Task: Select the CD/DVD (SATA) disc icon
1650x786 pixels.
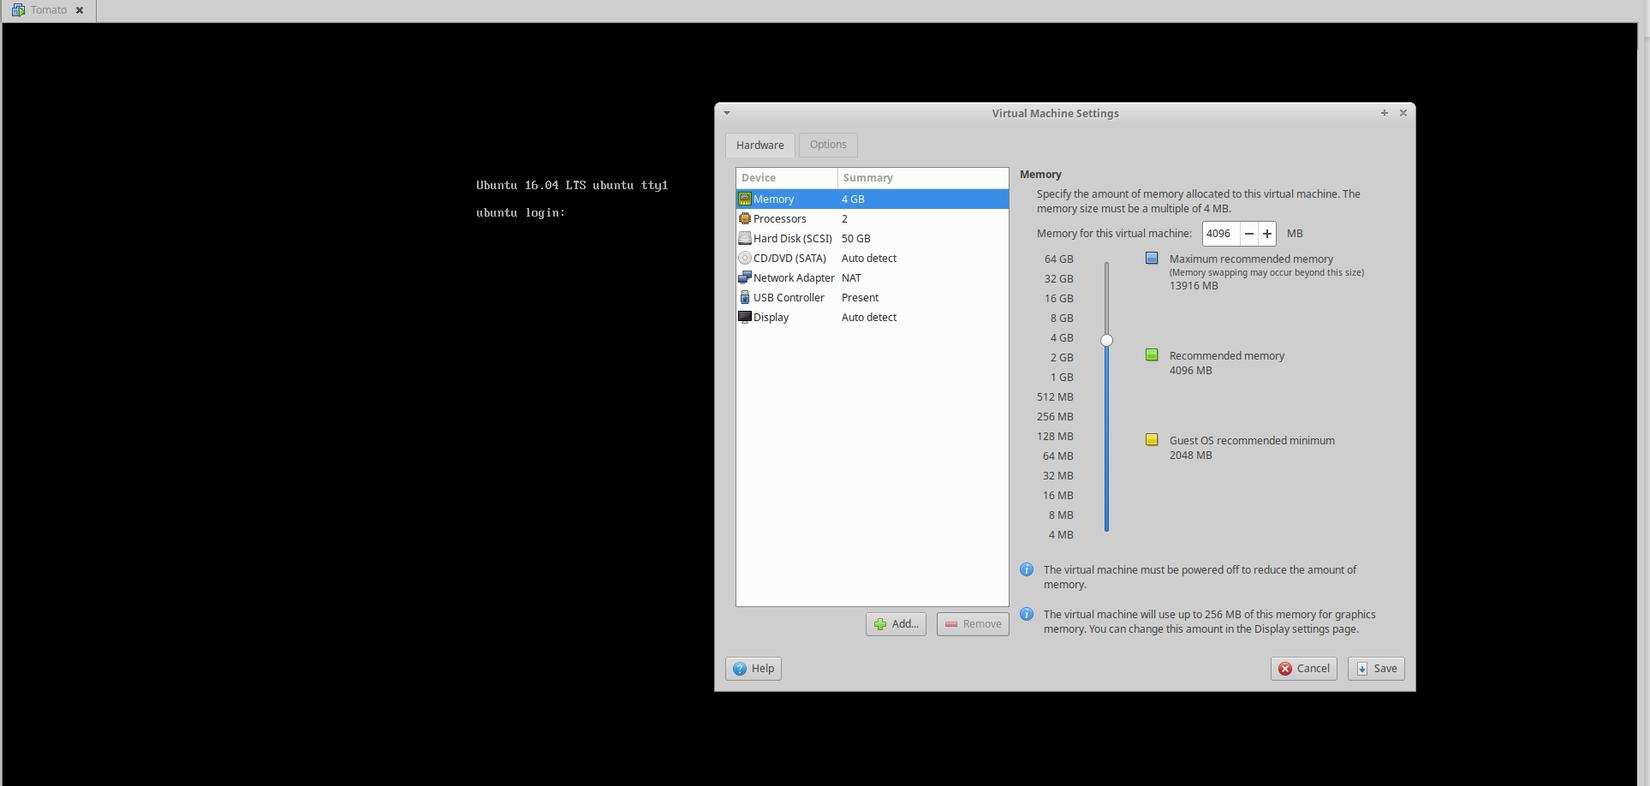Action: point(744,258)
